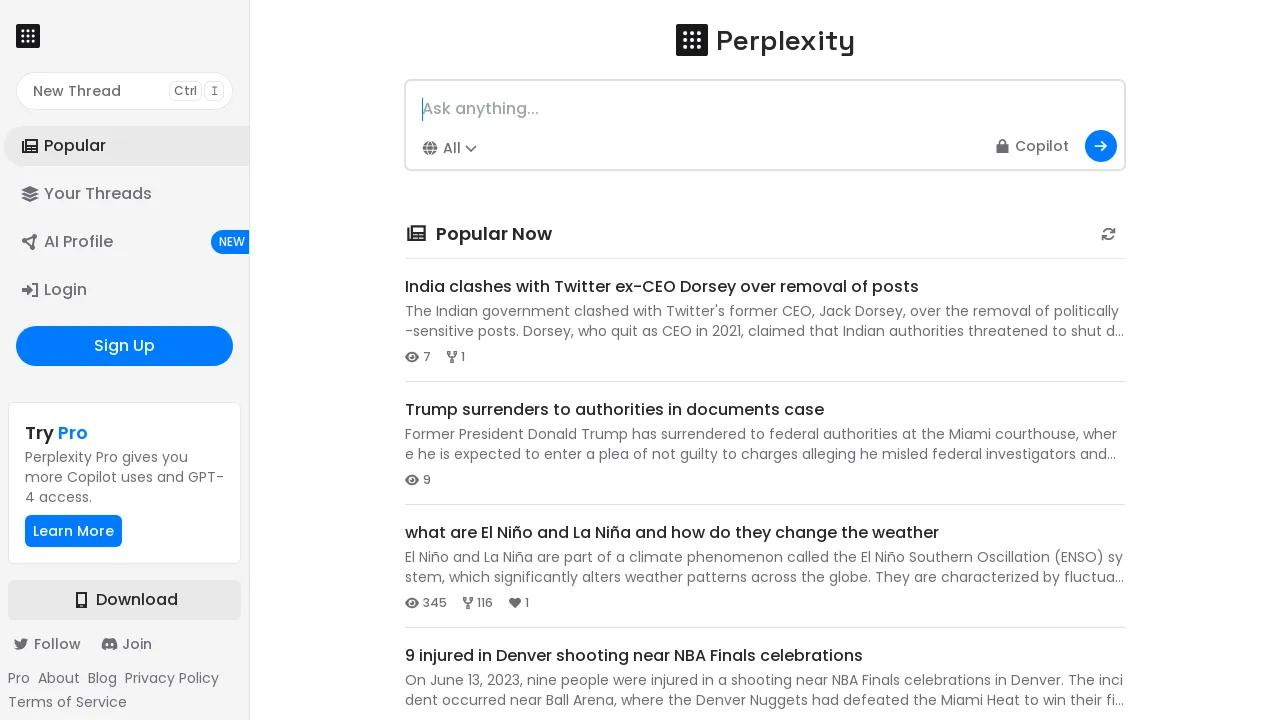Click the heart icon on El Niño post
Screen dimensions: 1280x720
tap(515, 603)
